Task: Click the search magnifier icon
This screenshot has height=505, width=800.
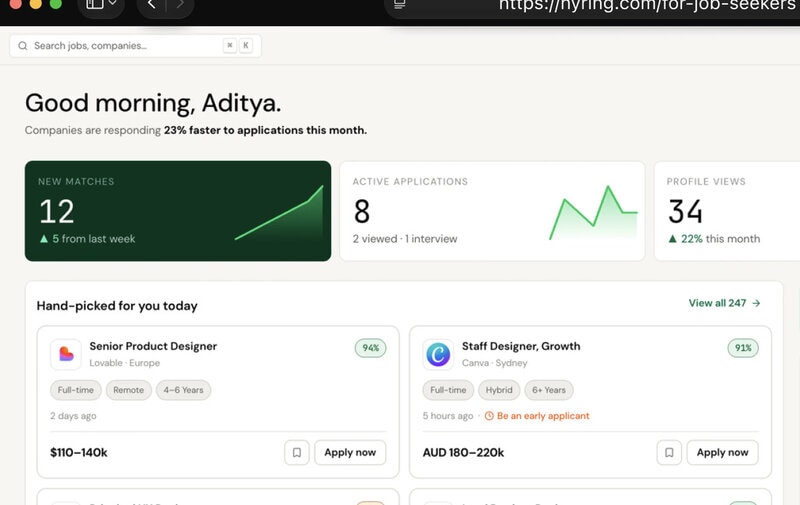Action: (22, 46)
